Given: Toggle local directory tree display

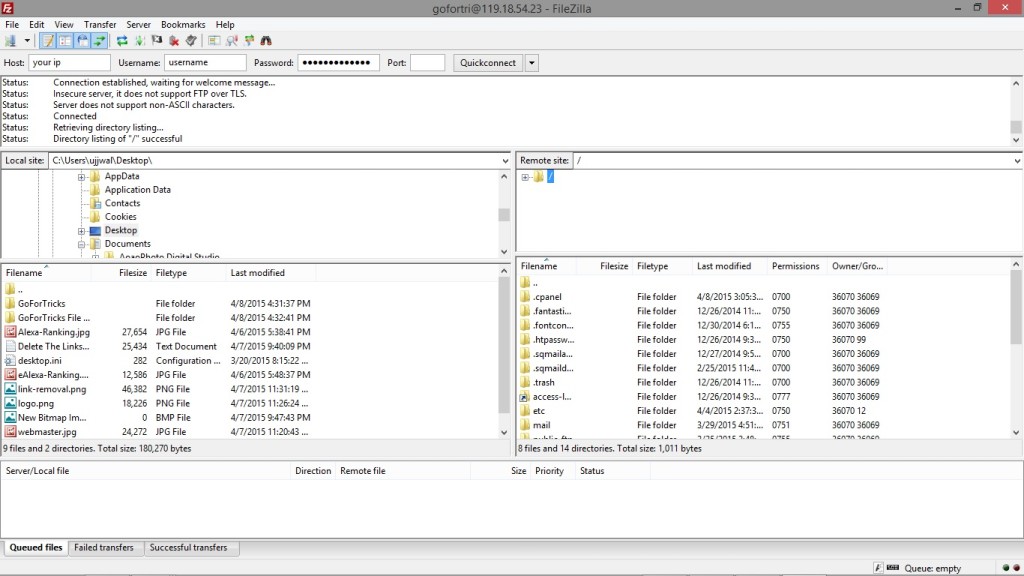Looking at the screenshot, I should click(65, 40).
